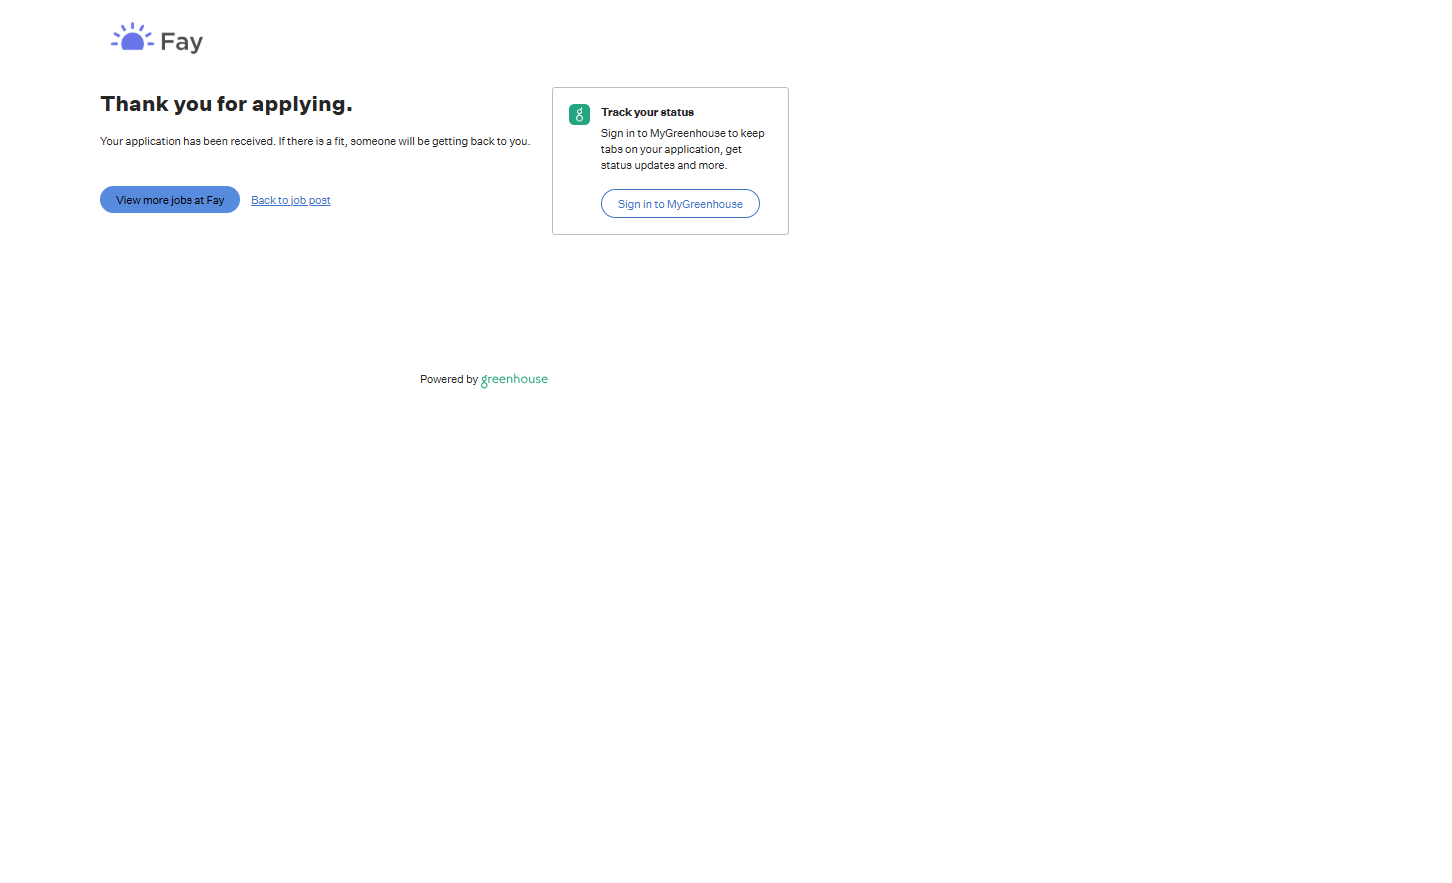Viewport: 1452px width, 883px height.
Task: Click the "tabs on your application, get" line
Action: pos(671,150)
